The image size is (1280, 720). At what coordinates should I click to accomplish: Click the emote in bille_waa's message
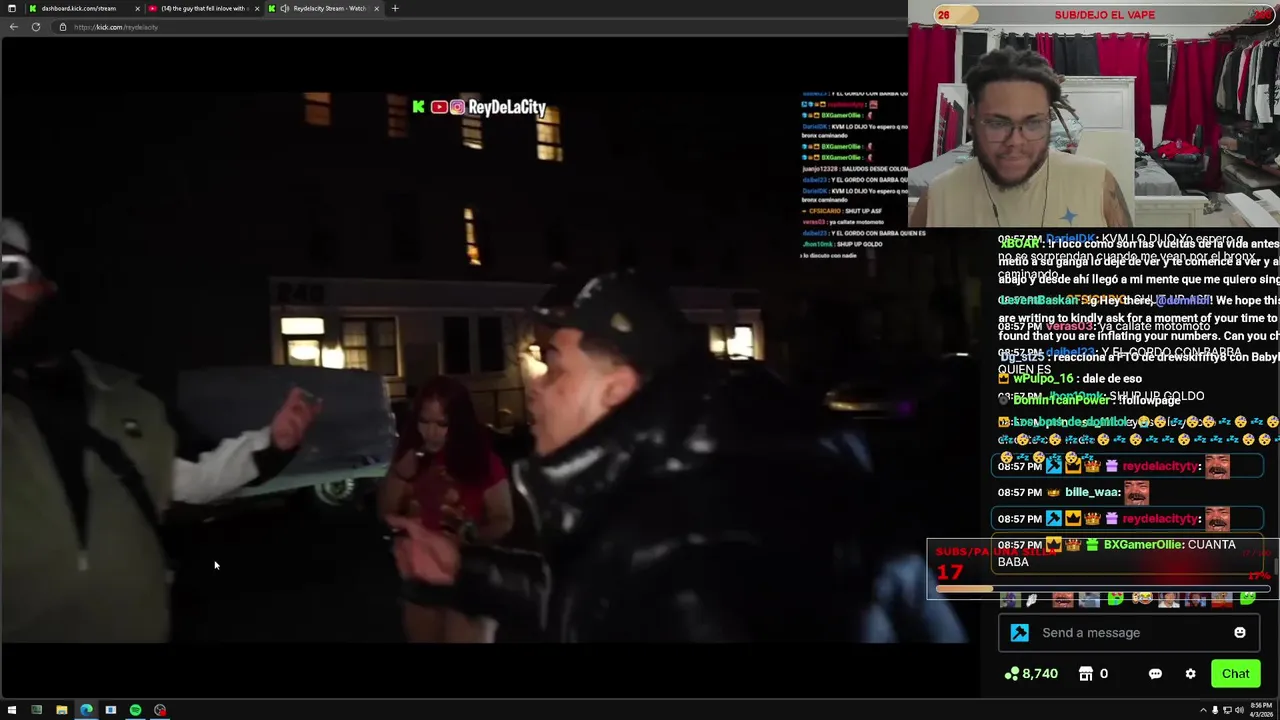coord(1136,492)
